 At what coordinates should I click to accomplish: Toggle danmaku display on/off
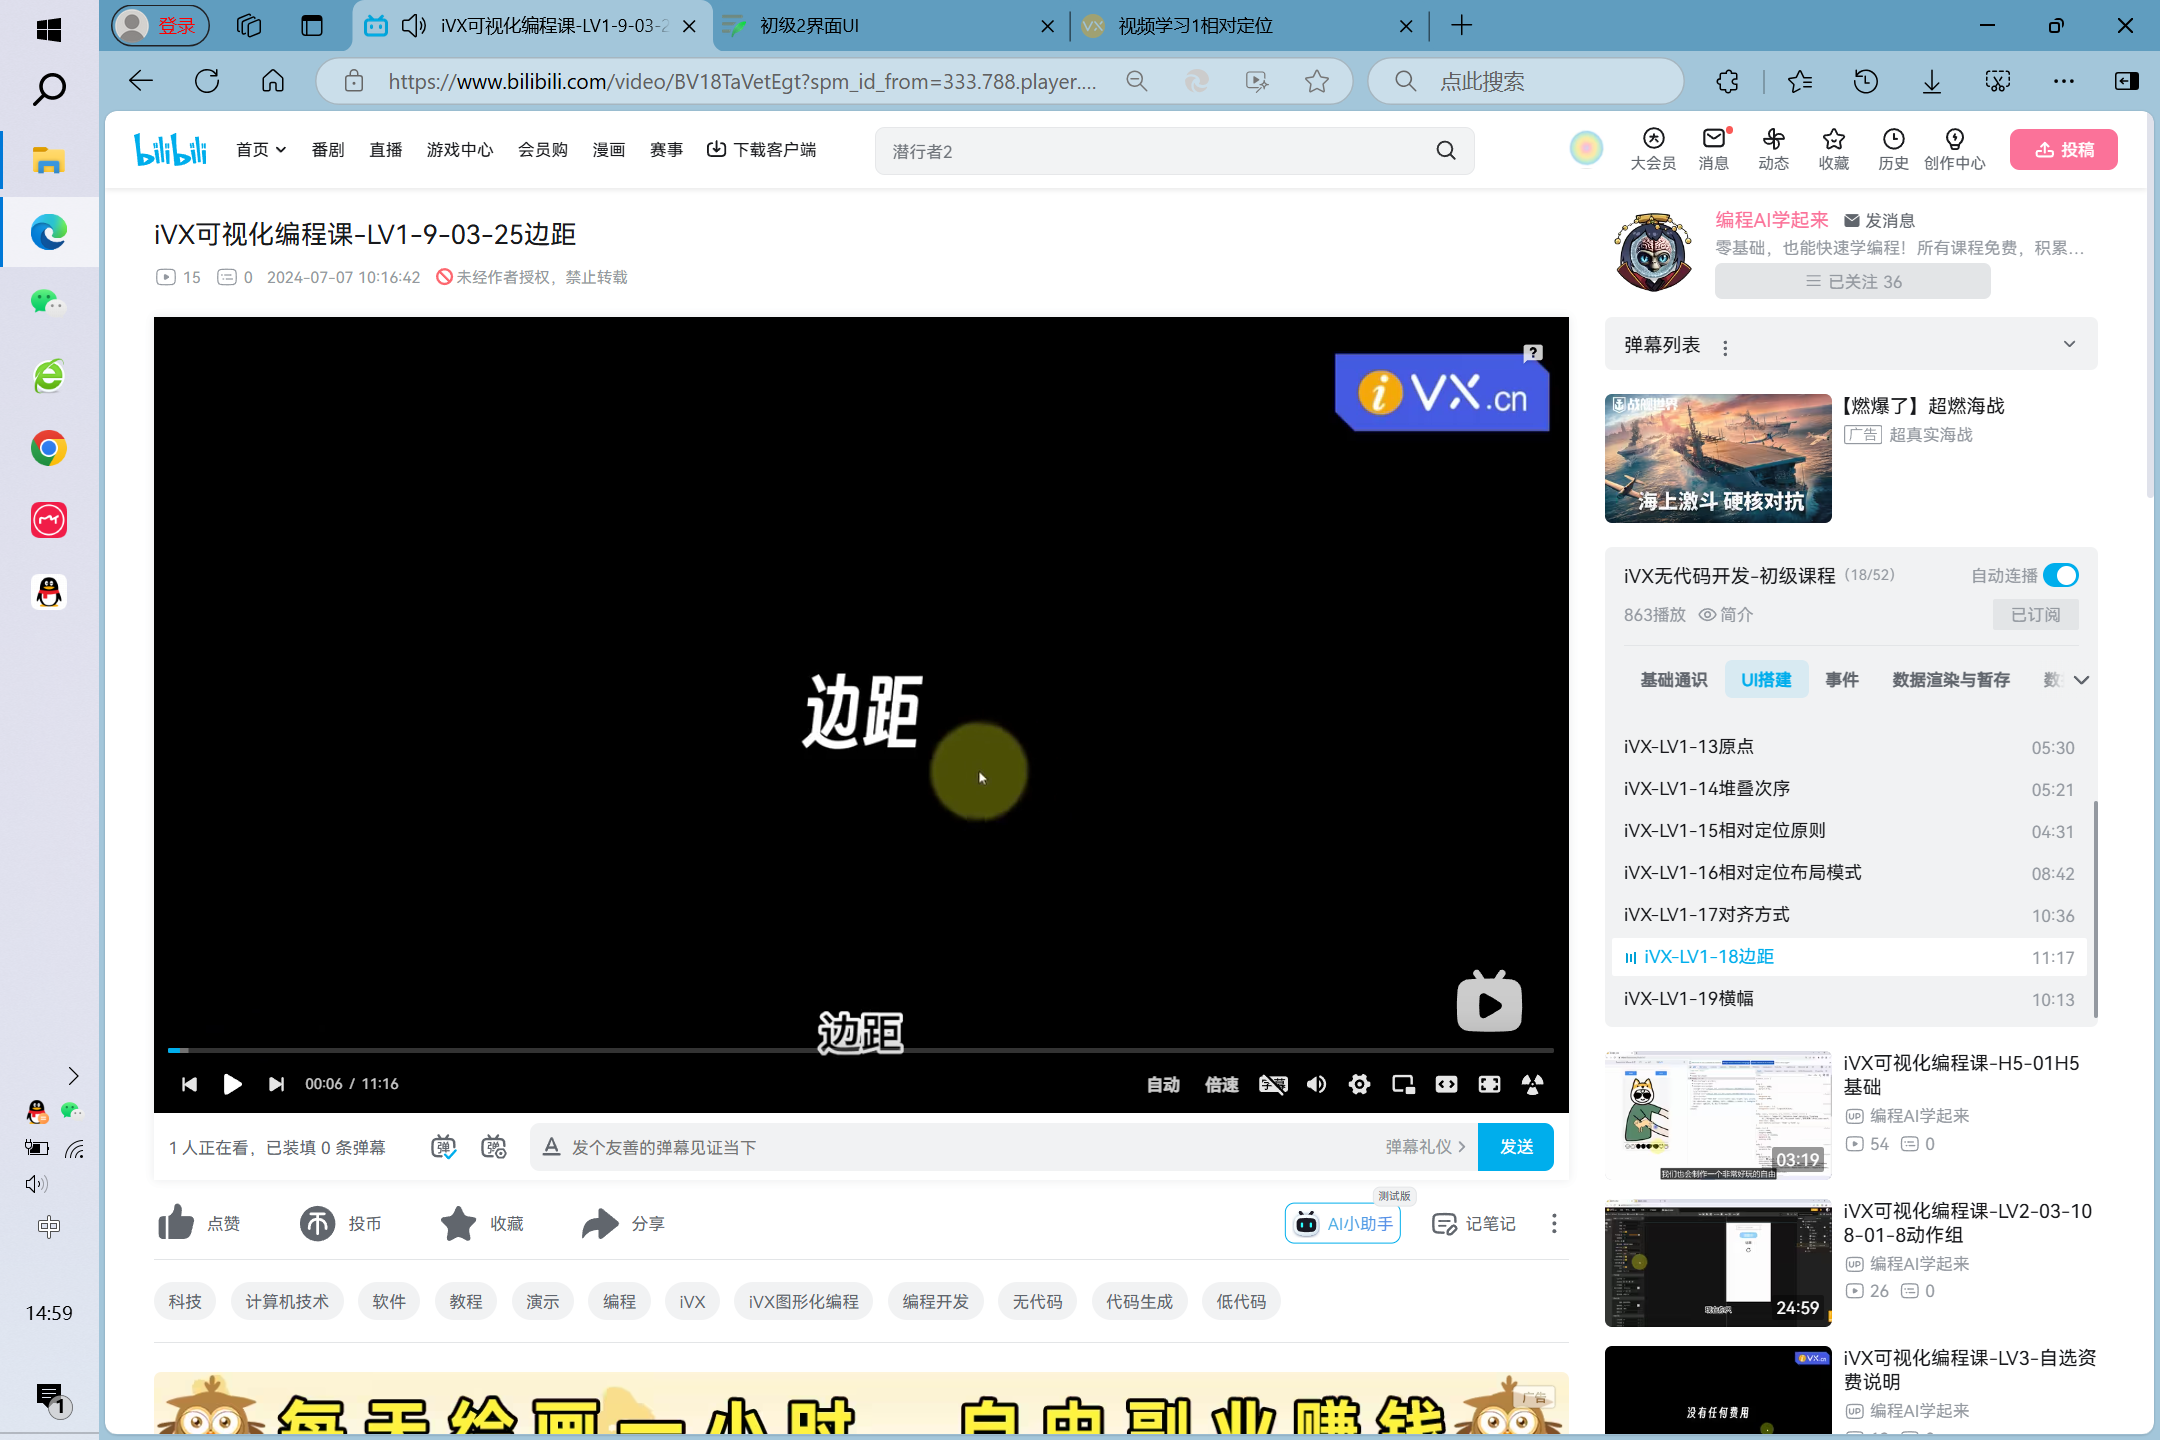pyautogui.click(x=443, y=1147)
